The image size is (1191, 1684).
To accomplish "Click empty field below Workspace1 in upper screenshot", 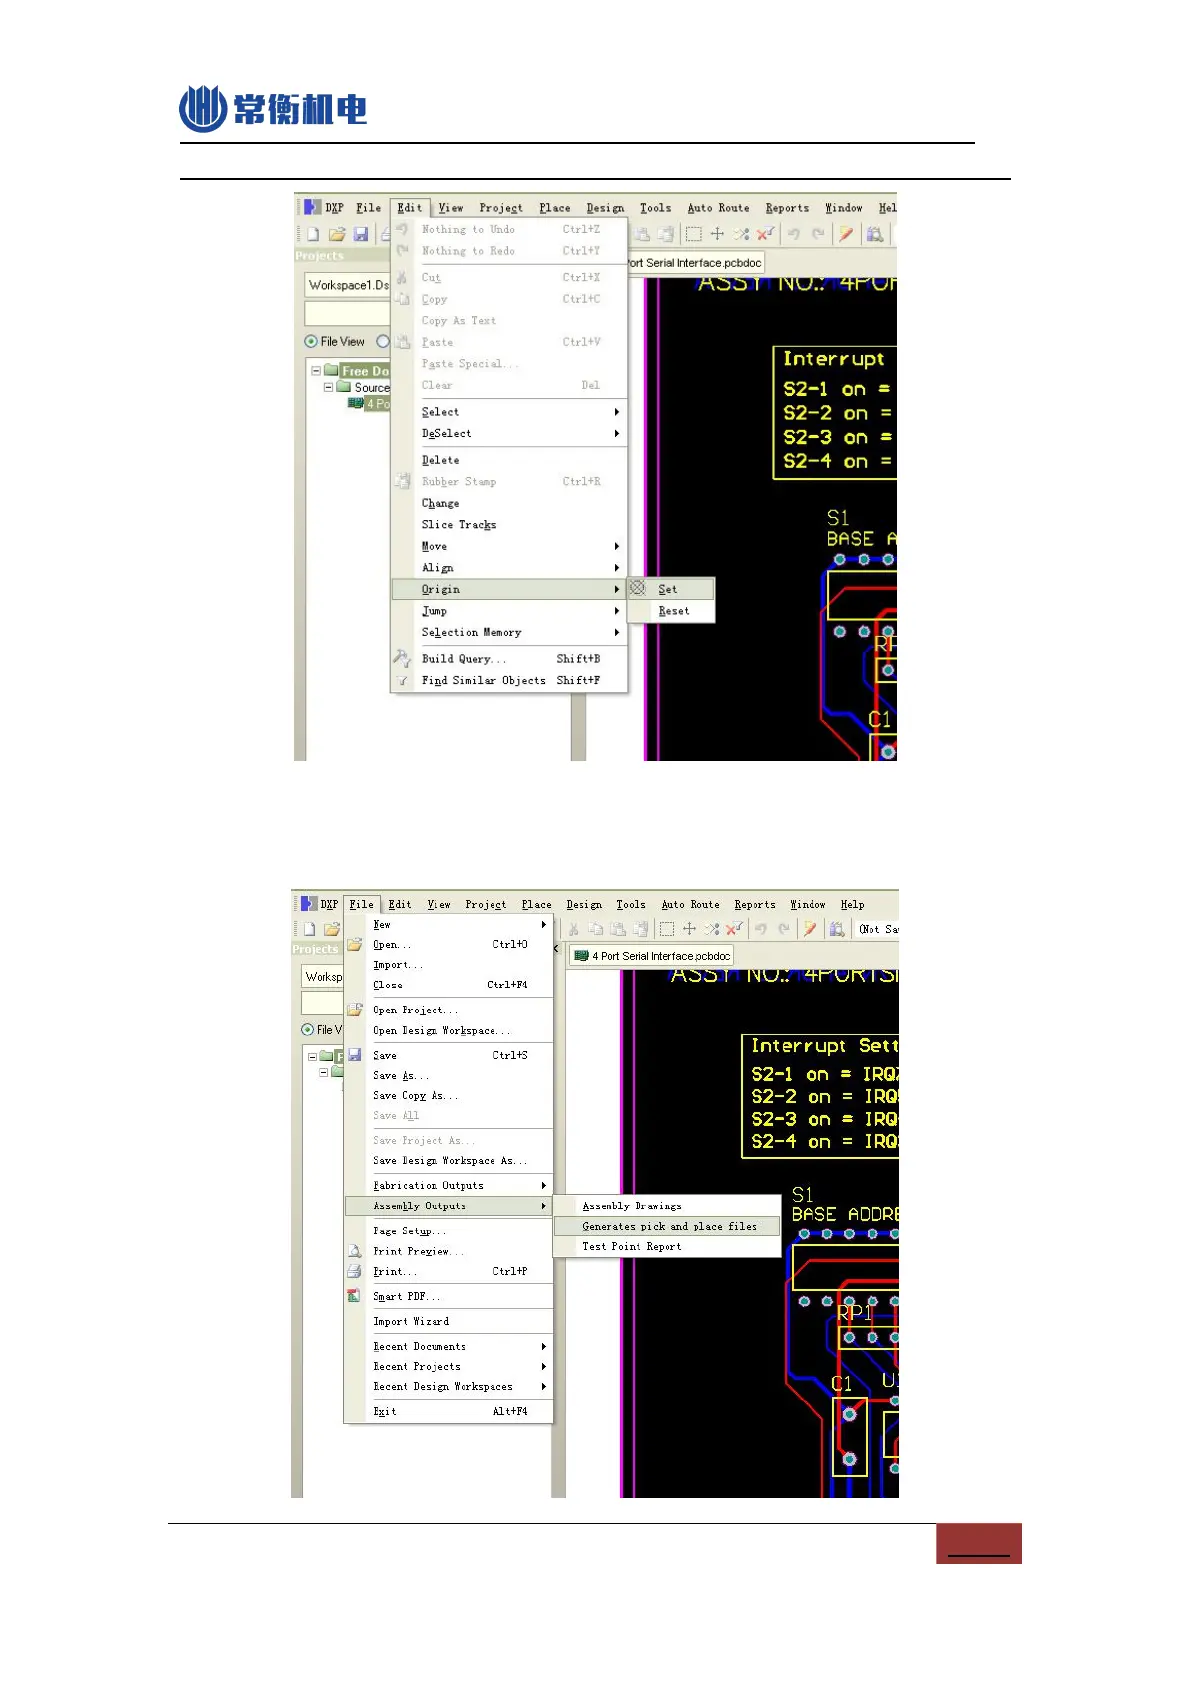I will [347, 314].
